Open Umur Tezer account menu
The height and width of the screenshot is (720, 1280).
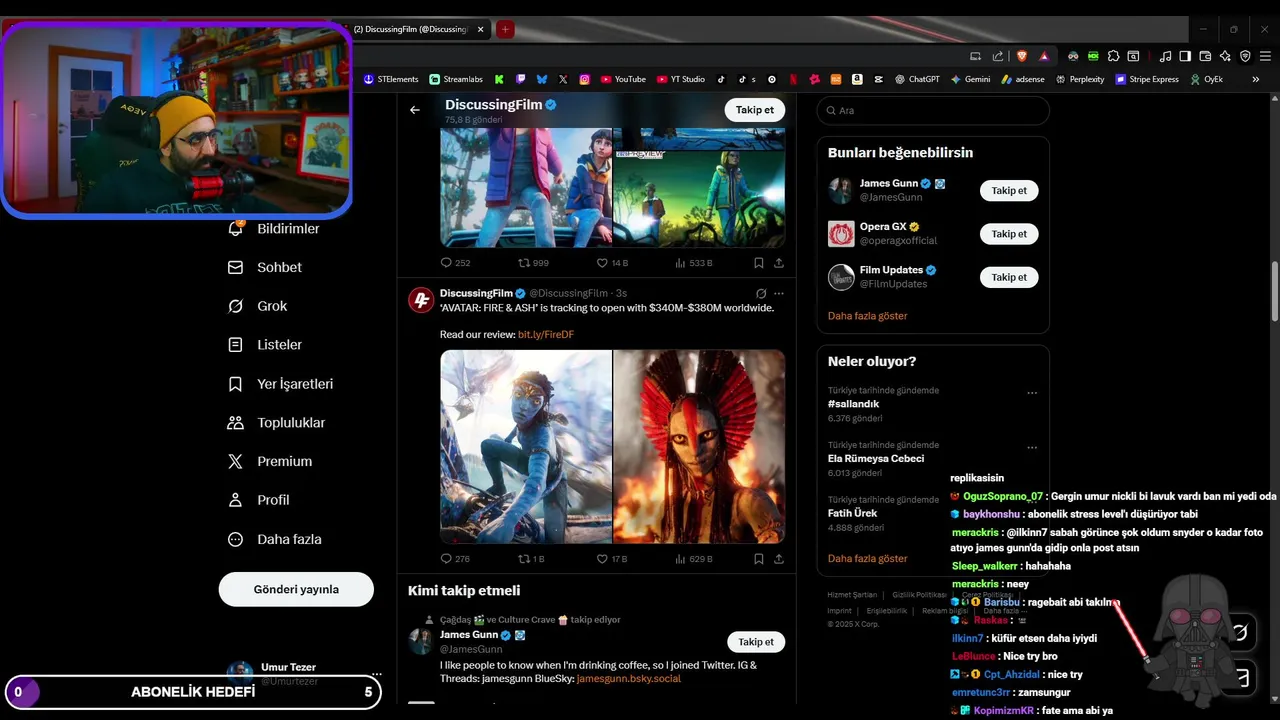pos(304,674)
